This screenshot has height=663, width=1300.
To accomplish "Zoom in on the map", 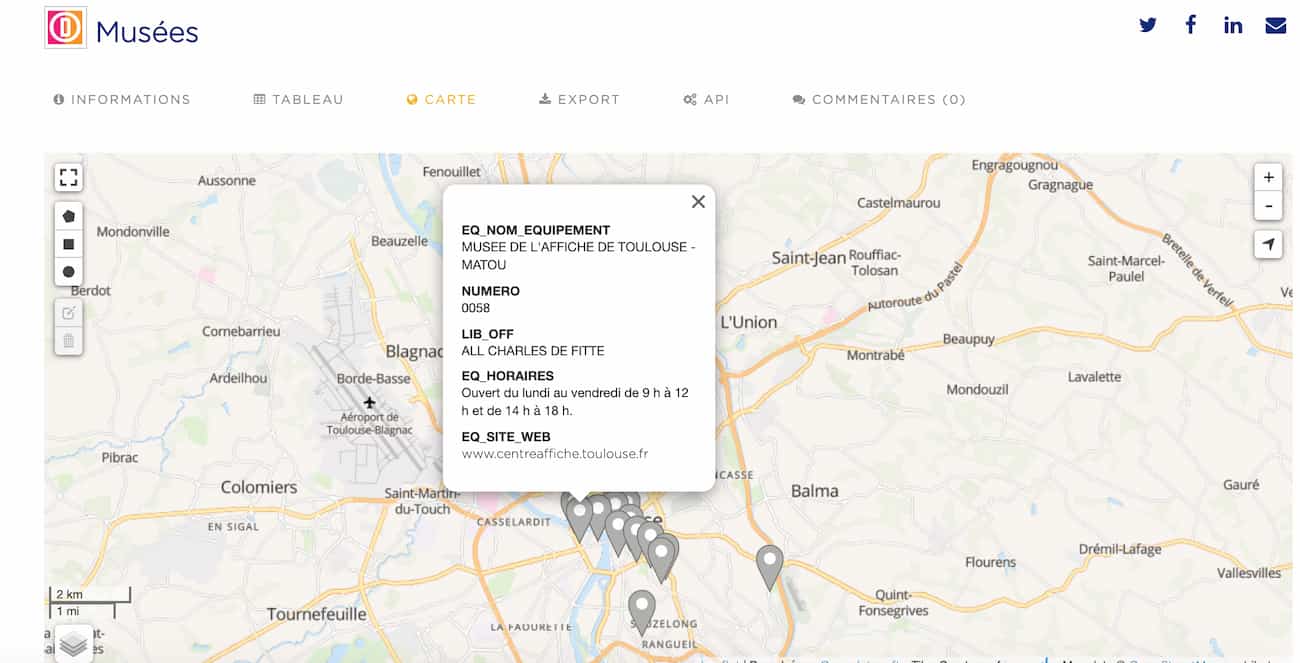I will click(x=1268, y=178).
